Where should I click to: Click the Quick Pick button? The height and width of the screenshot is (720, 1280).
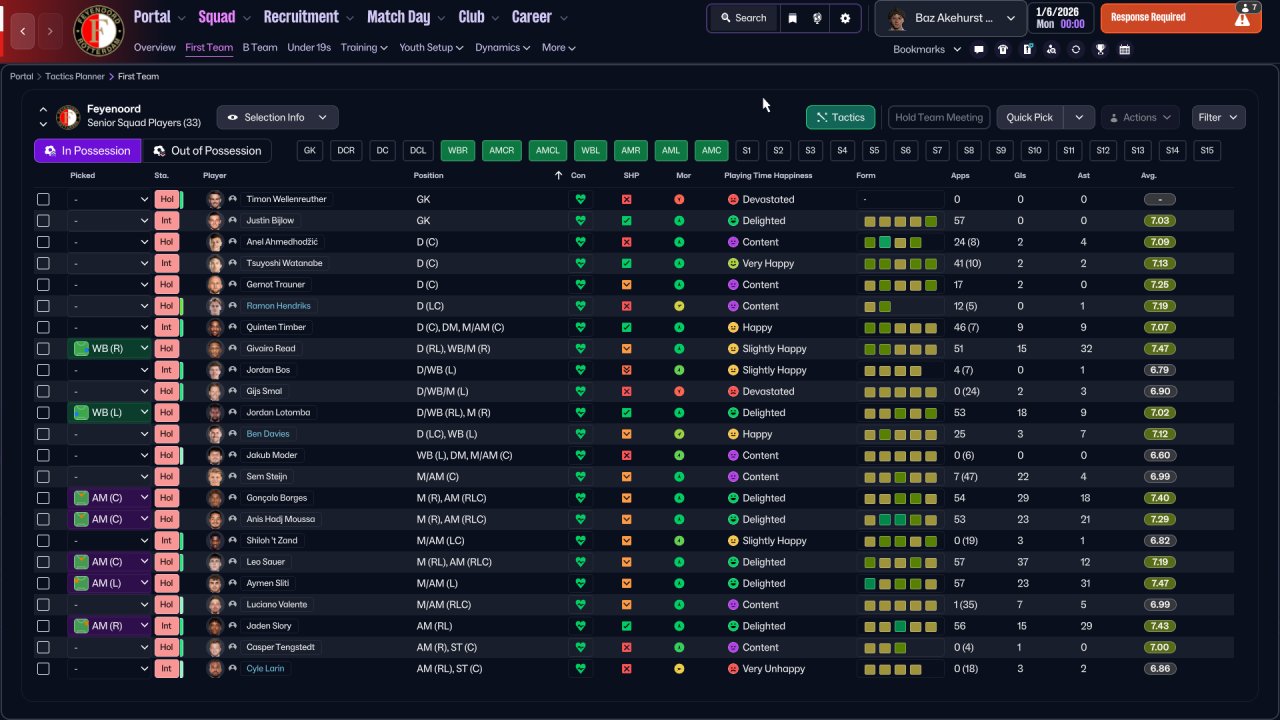[x=1030, y=117]
